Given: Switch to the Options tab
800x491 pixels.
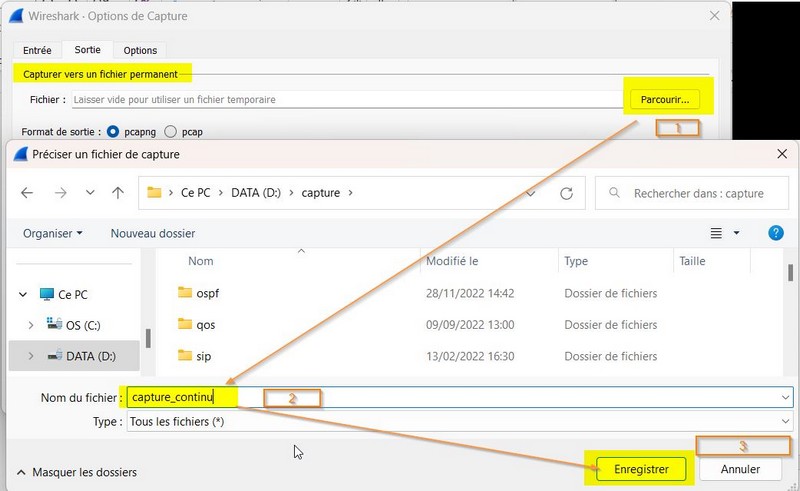Looking at the screenshot, I should coord(140,50).
